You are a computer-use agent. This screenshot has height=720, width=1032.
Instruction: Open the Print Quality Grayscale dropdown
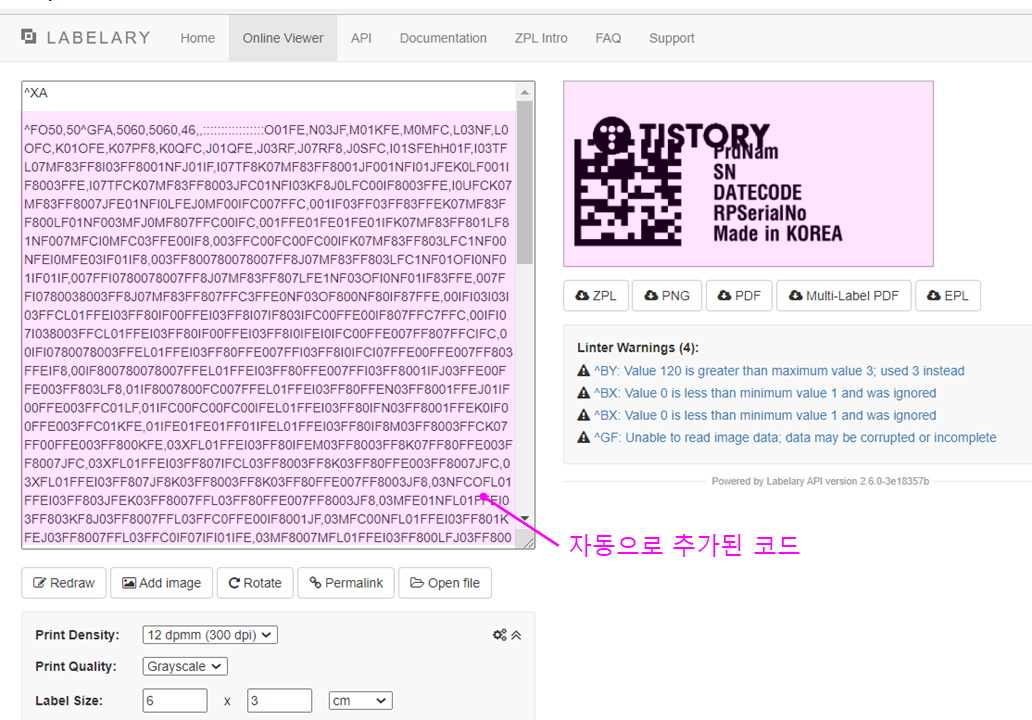pyautogui.click(x=185, y=666)
